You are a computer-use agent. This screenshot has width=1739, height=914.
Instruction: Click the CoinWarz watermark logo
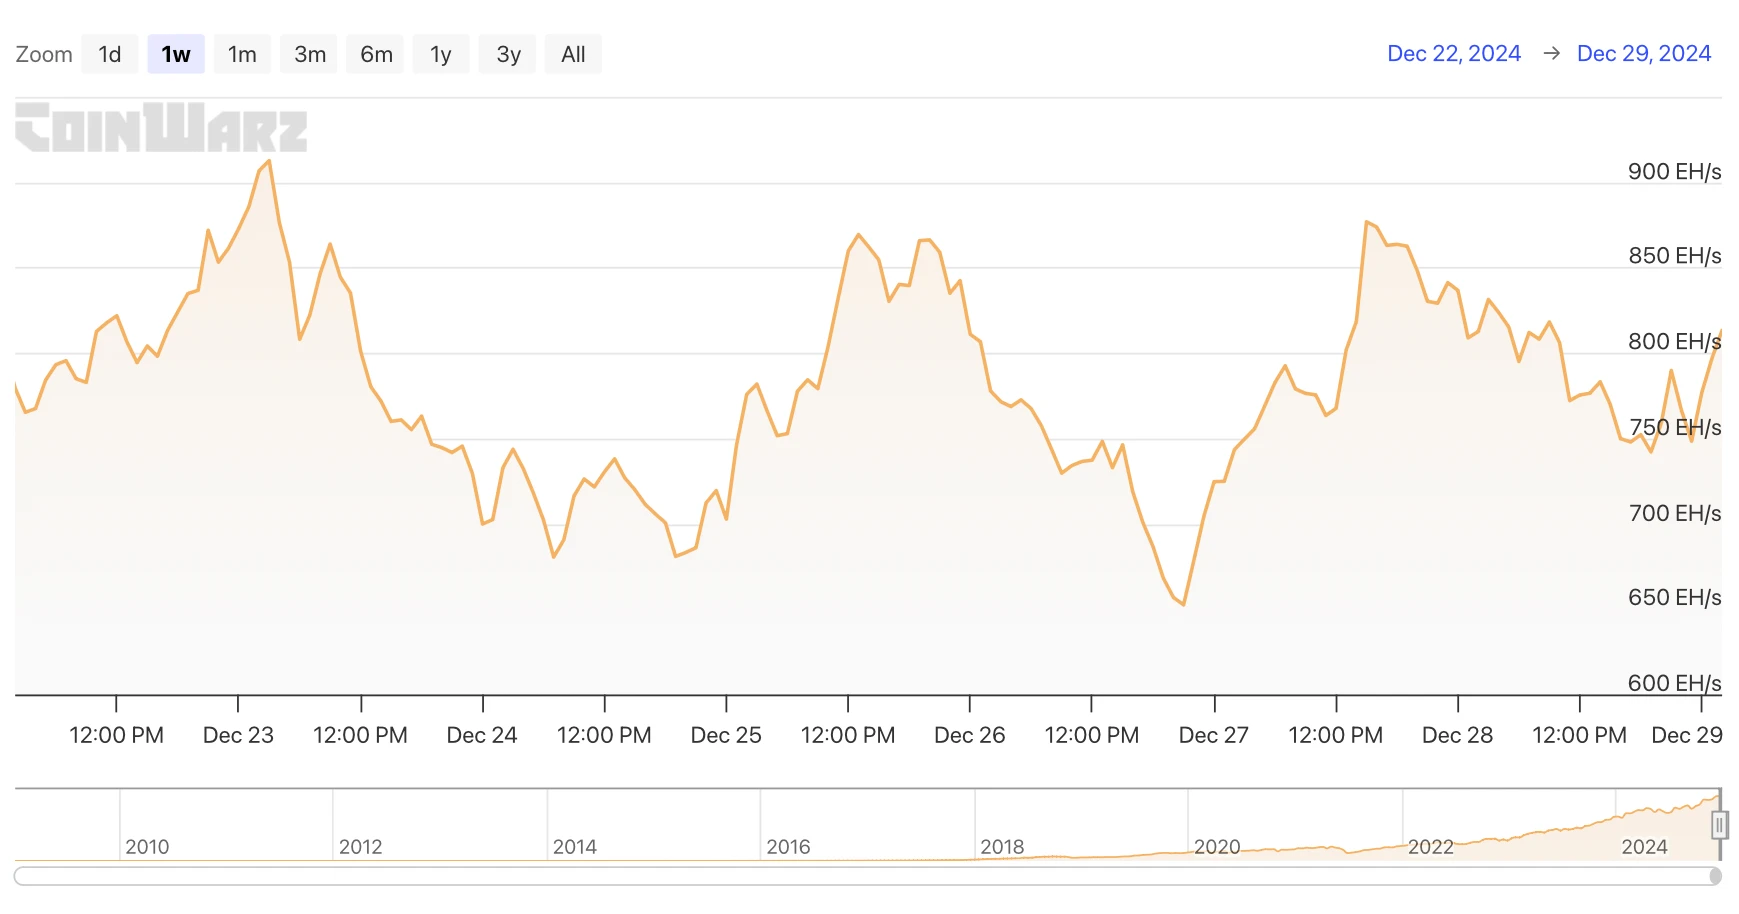pyautogui.click(x=161, y=128)
